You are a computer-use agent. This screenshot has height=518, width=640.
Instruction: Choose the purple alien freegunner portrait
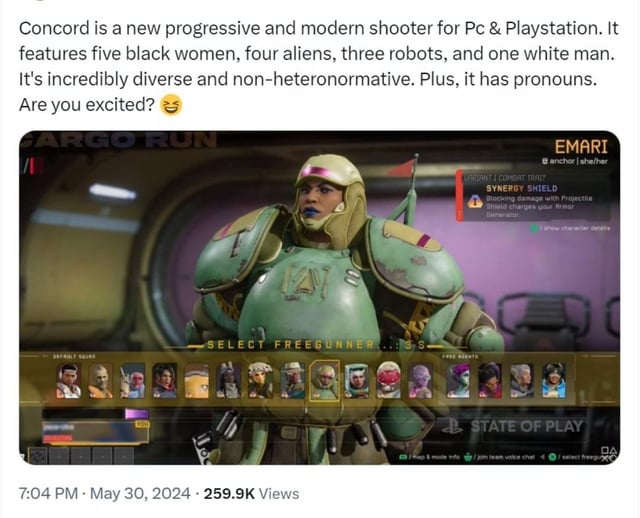(420, 380)
